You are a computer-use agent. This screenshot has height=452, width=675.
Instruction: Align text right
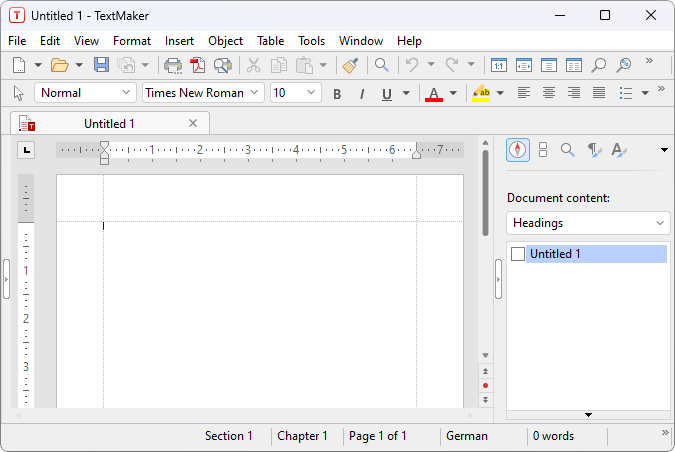[x=573, y=93]
